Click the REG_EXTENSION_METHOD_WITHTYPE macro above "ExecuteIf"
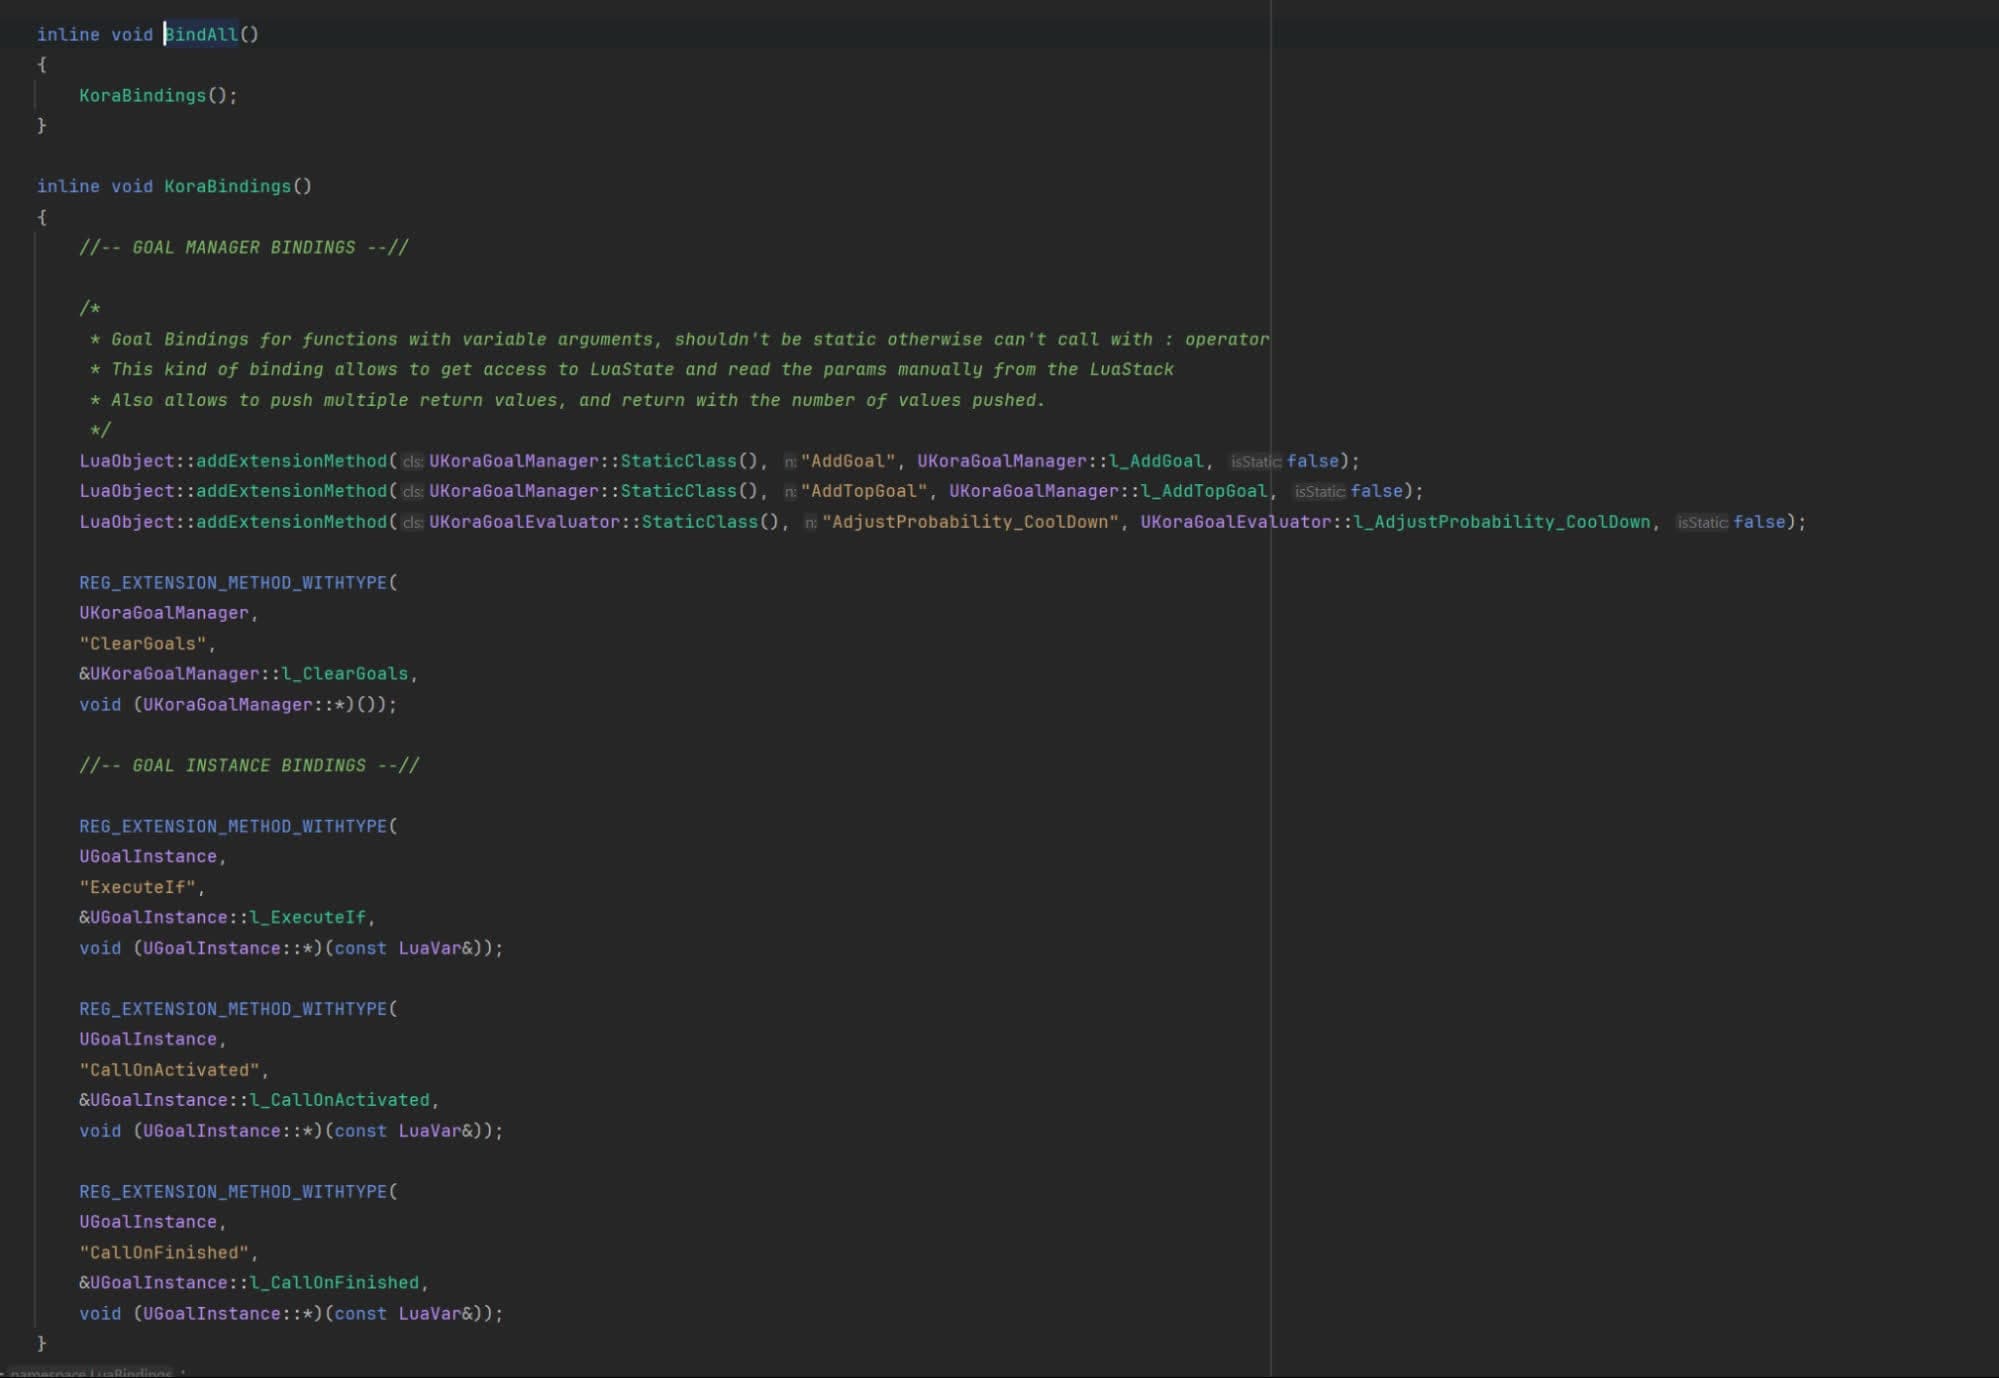The image size is (1999, 1378). (233, 826)
